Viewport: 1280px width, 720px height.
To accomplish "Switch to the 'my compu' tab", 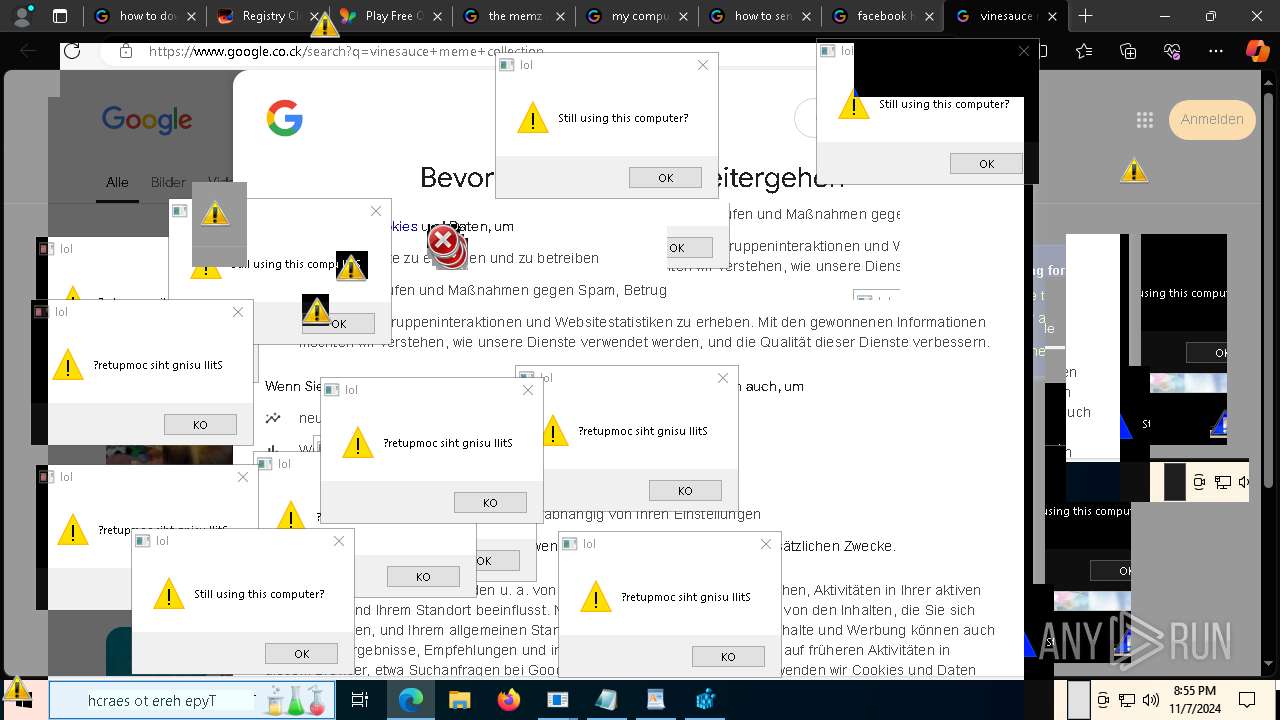I will click(638, 16).
